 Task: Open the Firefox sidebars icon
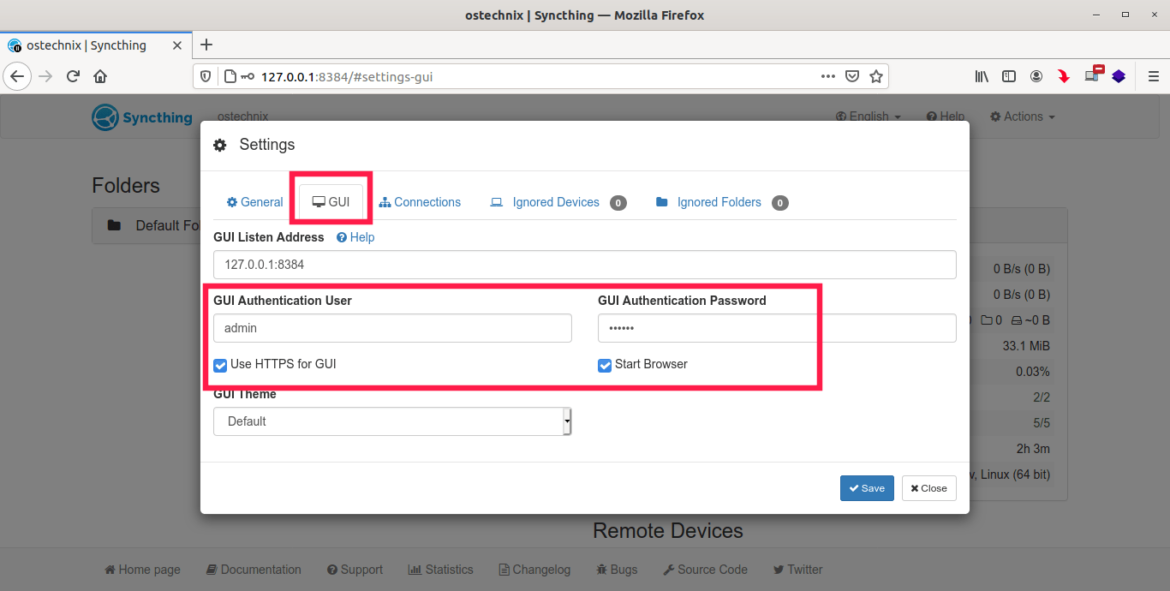click(1009, 76)
